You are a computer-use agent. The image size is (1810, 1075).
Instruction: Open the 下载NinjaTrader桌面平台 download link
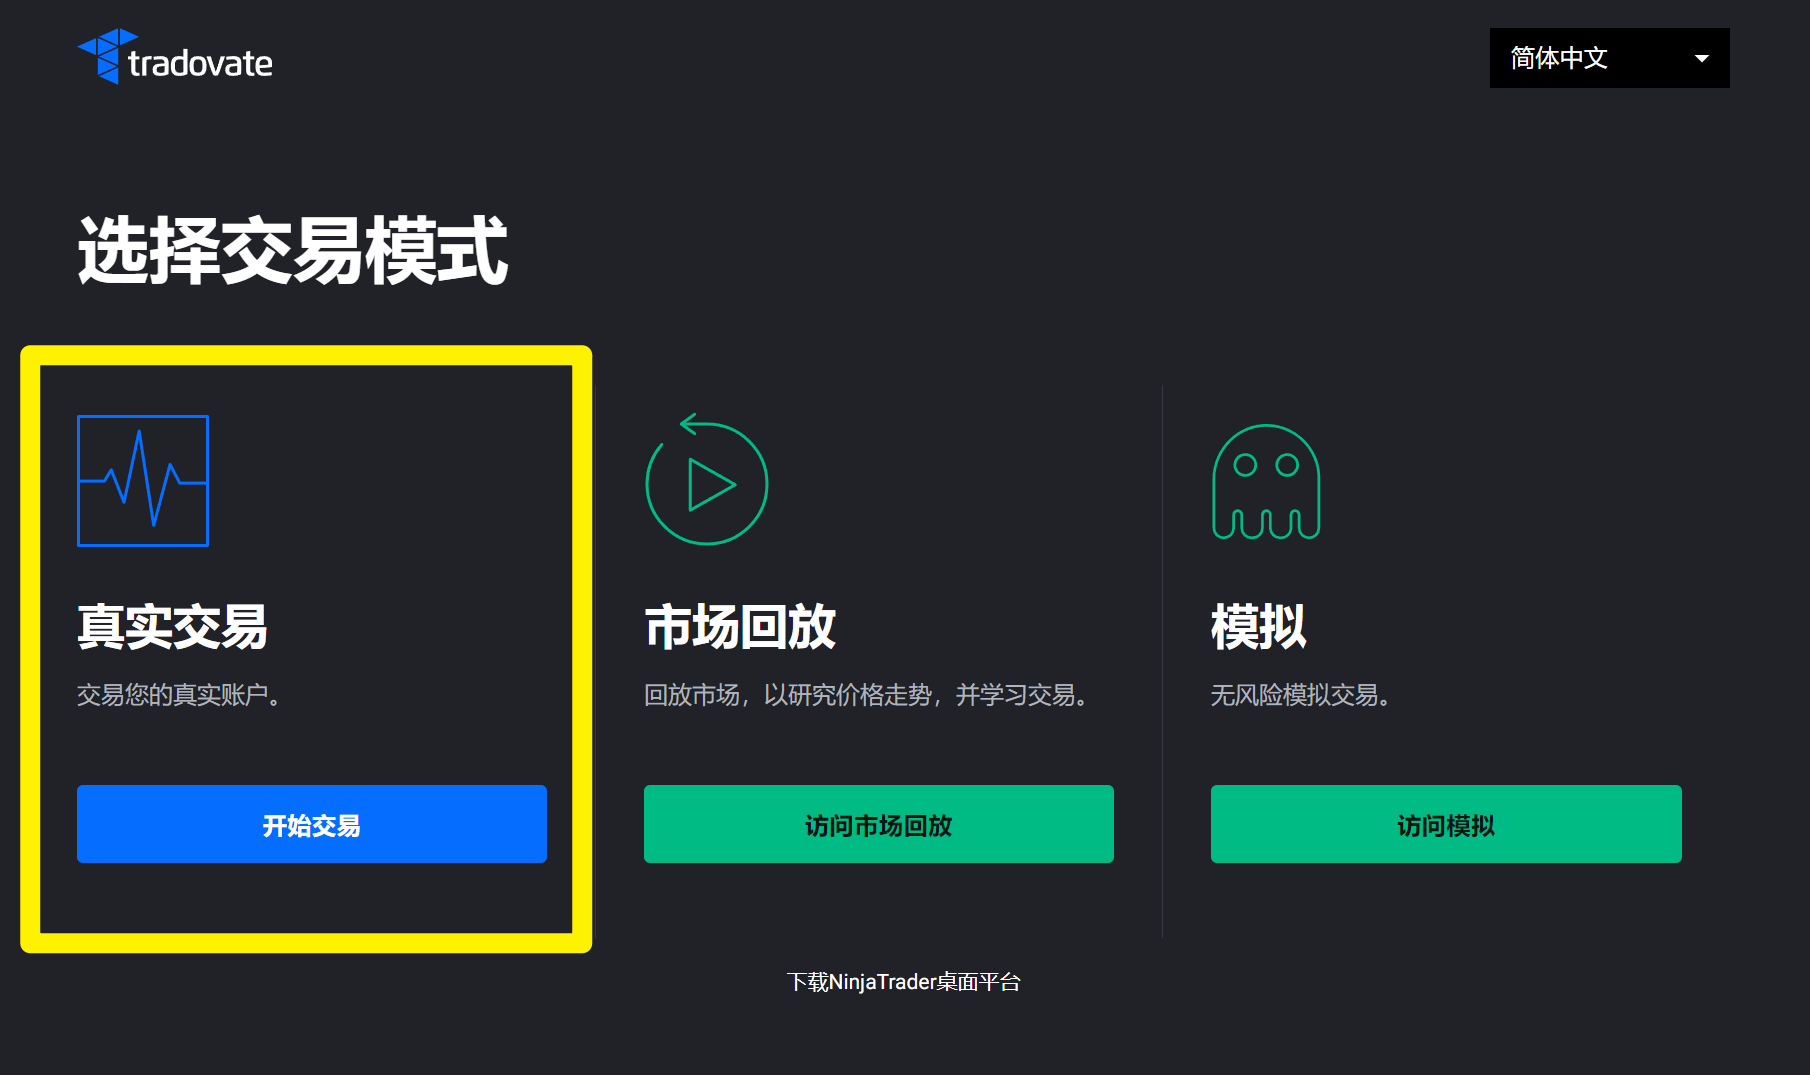pyautogui.click(x=903, y=982)
